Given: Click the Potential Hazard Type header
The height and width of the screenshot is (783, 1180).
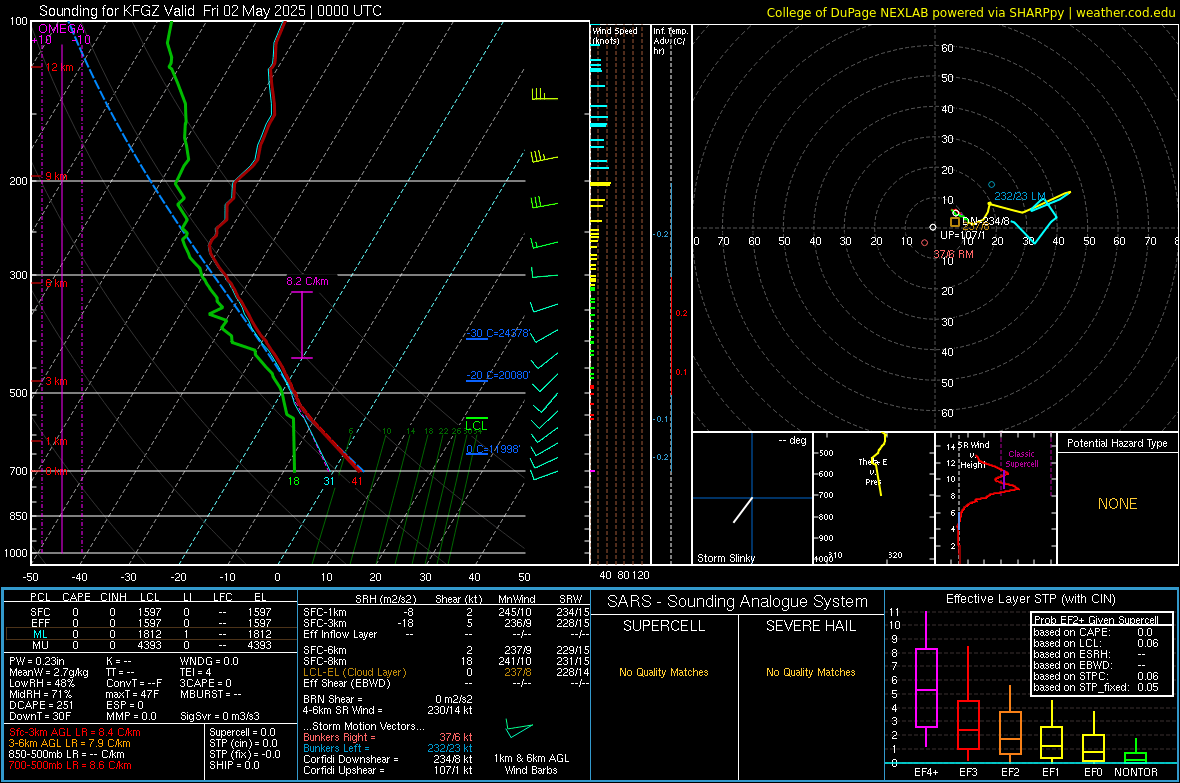Looking at the screenshot, I should (1117, 443).
